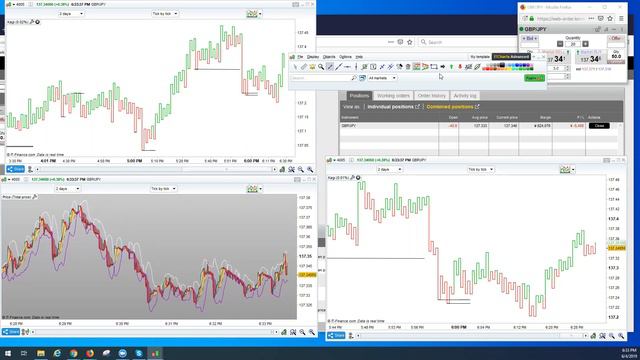This screenshot has height=360, width=640.
Task: Click the red down-arrow sell marker tool
Action: coord(460,67)
